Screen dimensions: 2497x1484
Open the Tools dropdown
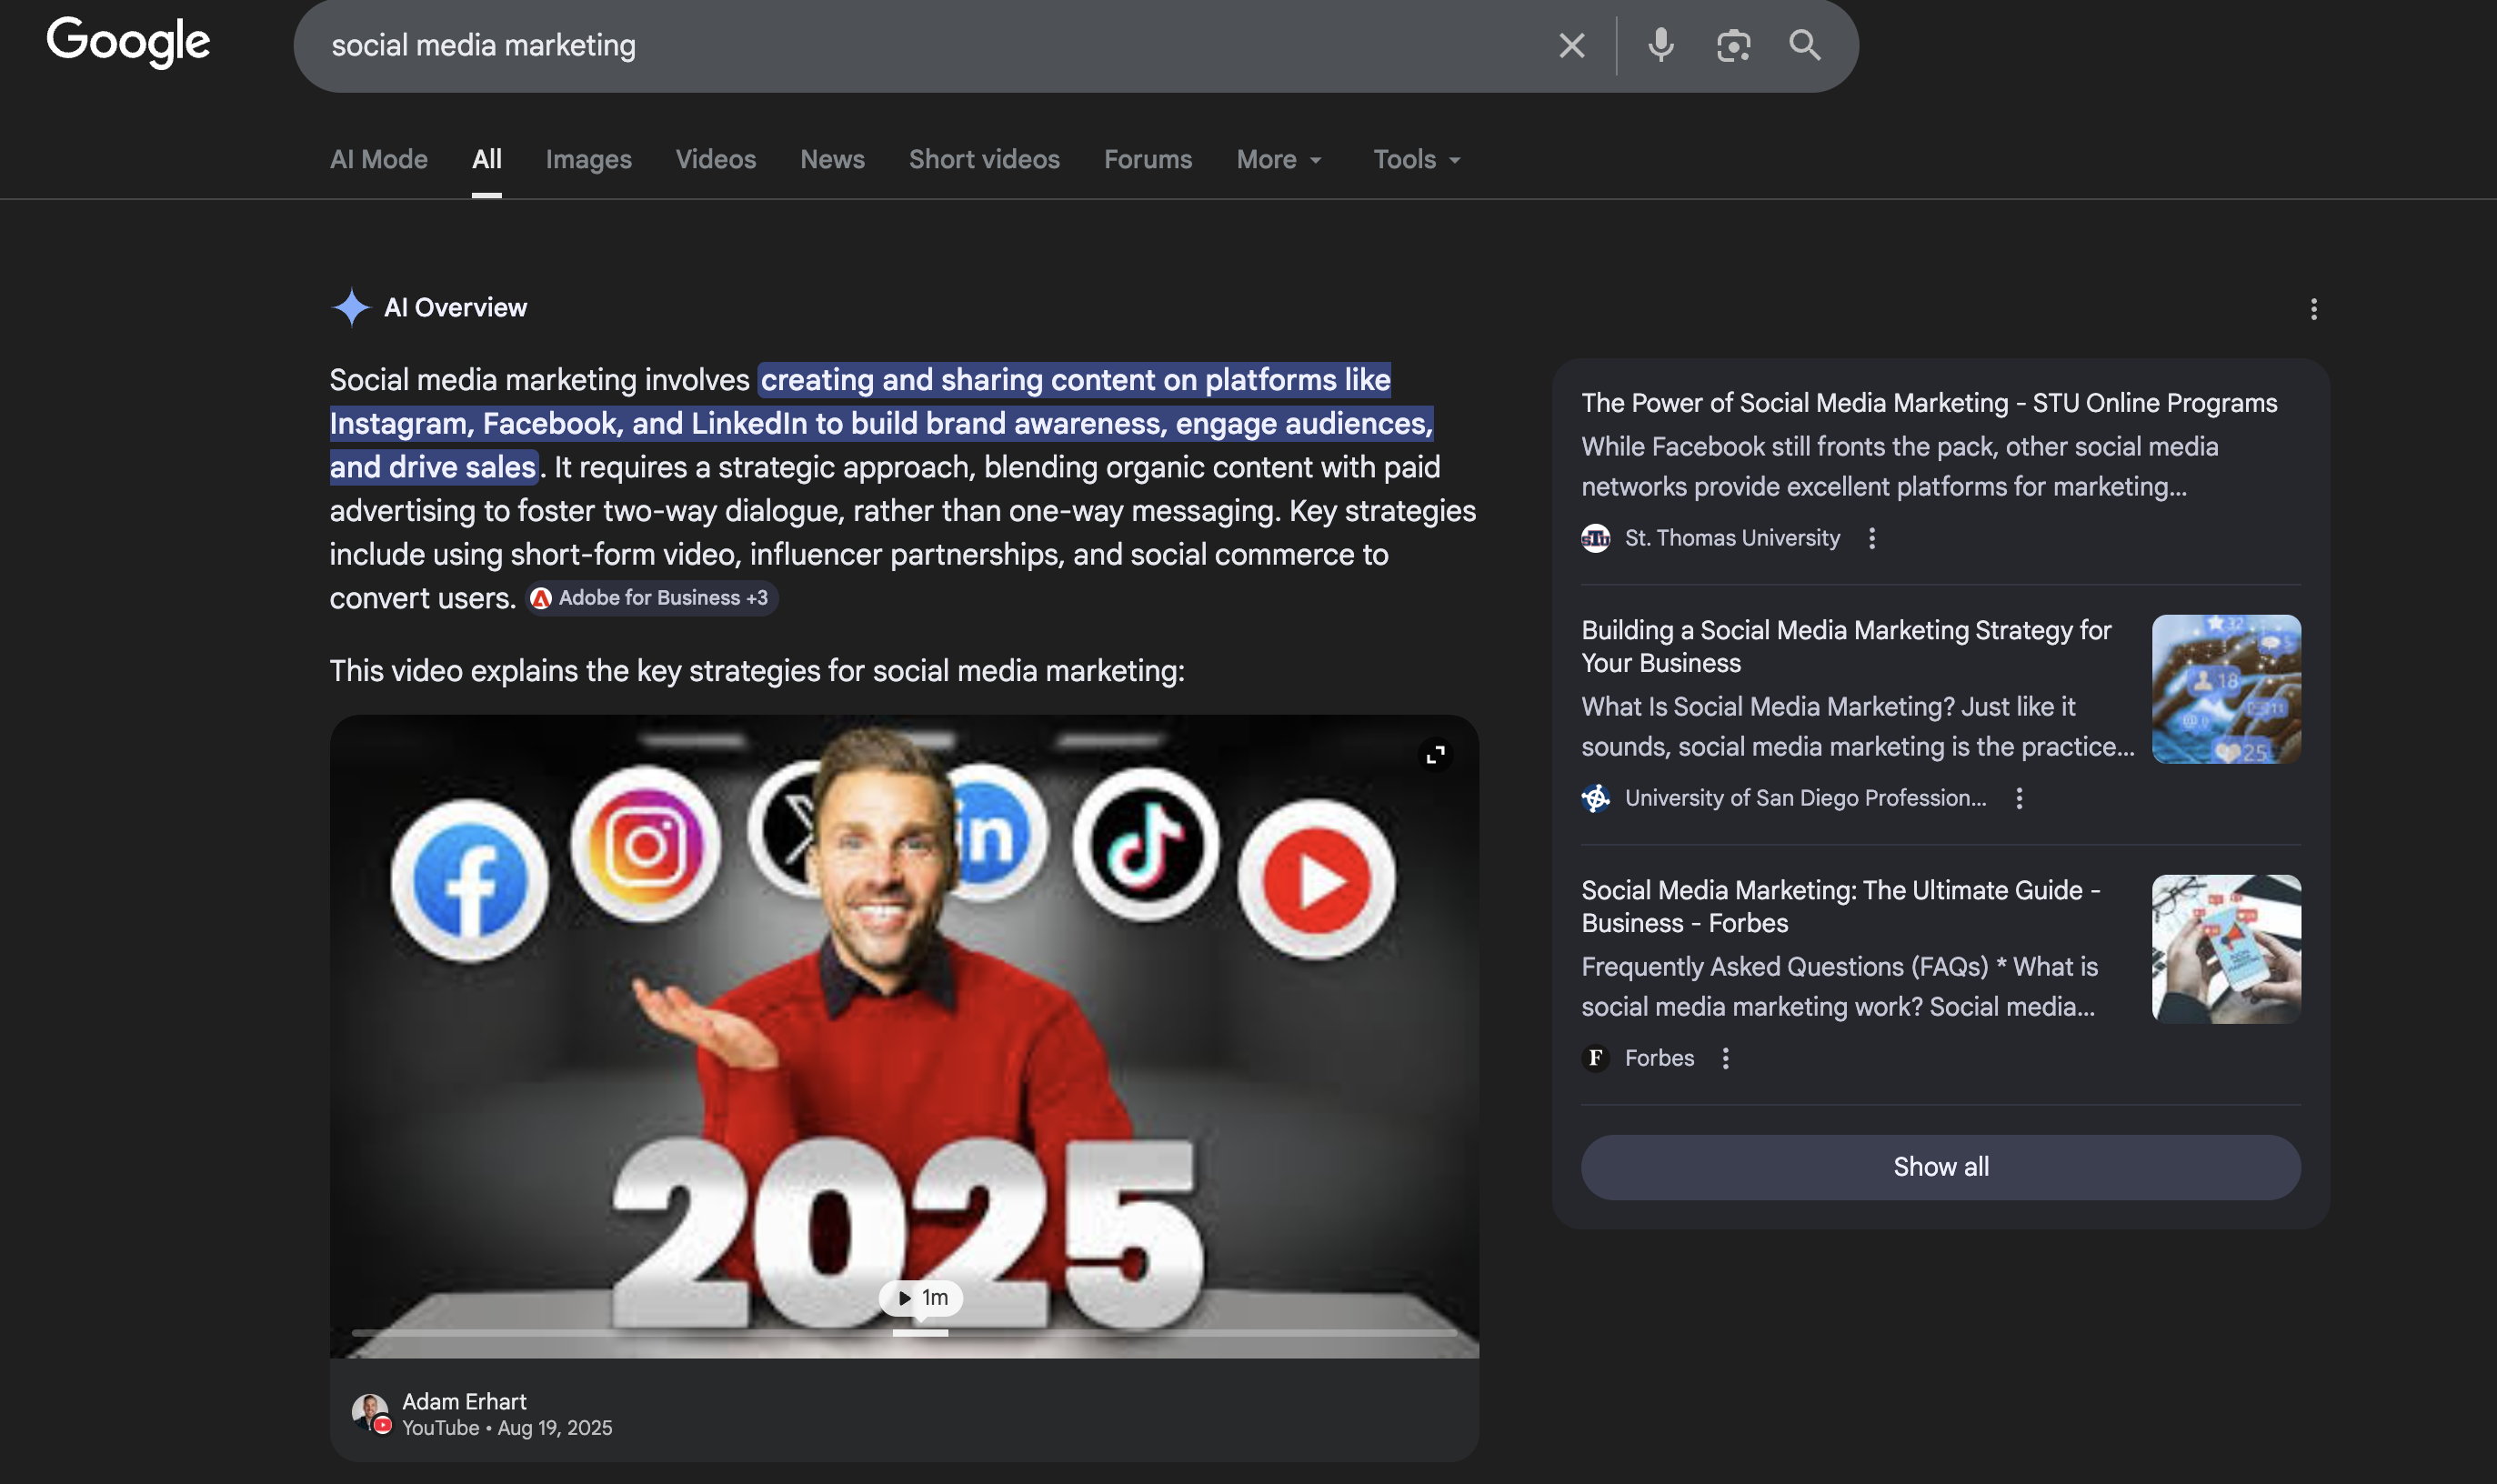1417,159
